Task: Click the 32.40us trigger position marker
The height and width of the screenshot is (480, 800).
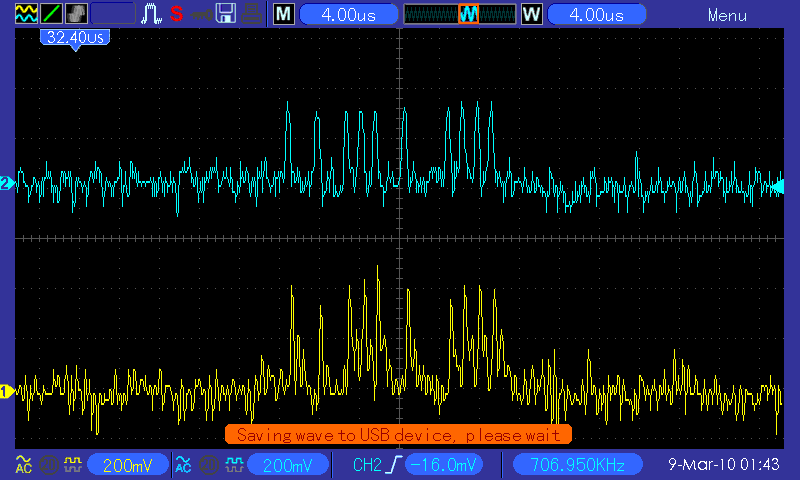Action: pos(75,39)
